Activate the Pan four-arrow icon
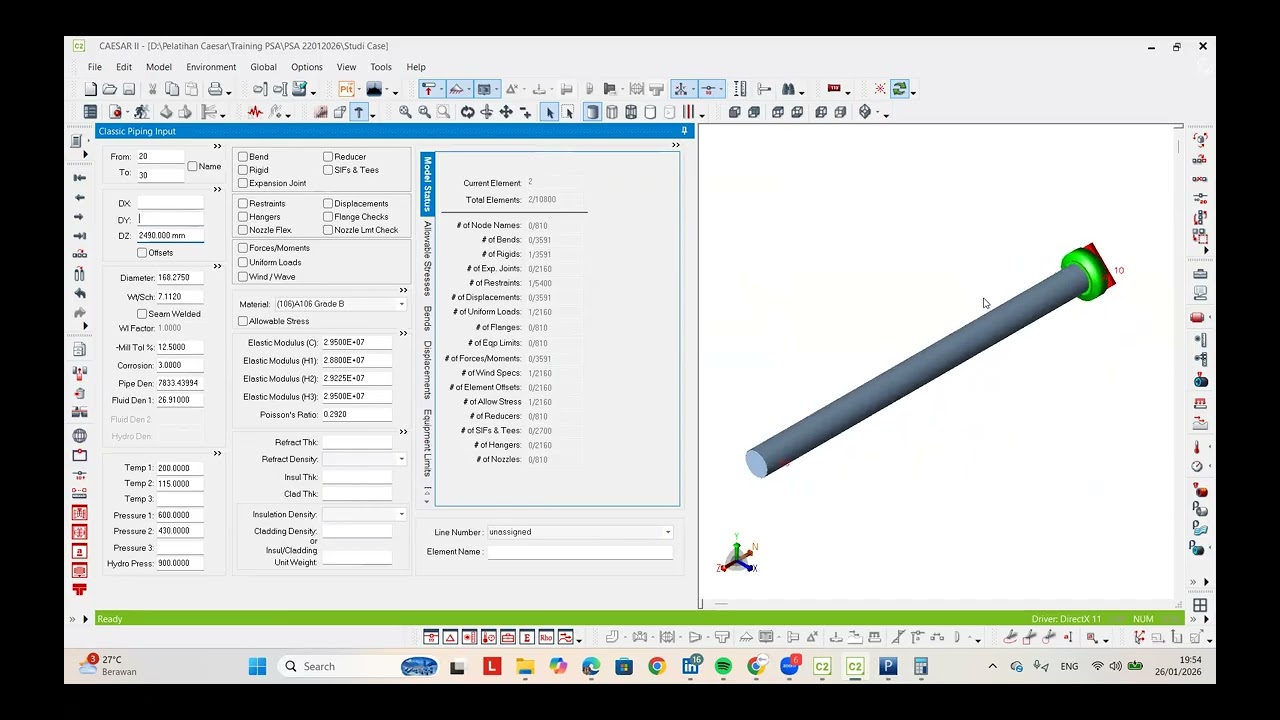This screenshot has height=720, width=1280. (506, 112)
